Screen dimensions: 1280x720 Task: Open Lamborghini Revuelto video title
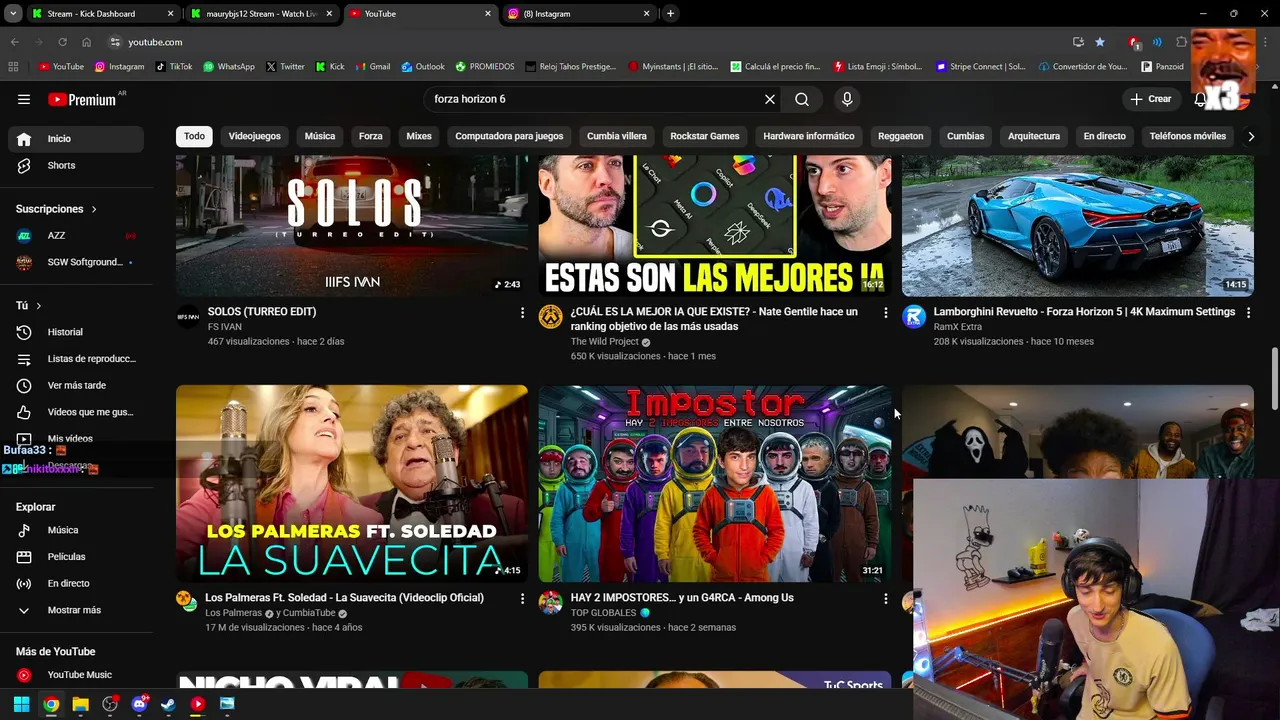tap(1084, 312)
